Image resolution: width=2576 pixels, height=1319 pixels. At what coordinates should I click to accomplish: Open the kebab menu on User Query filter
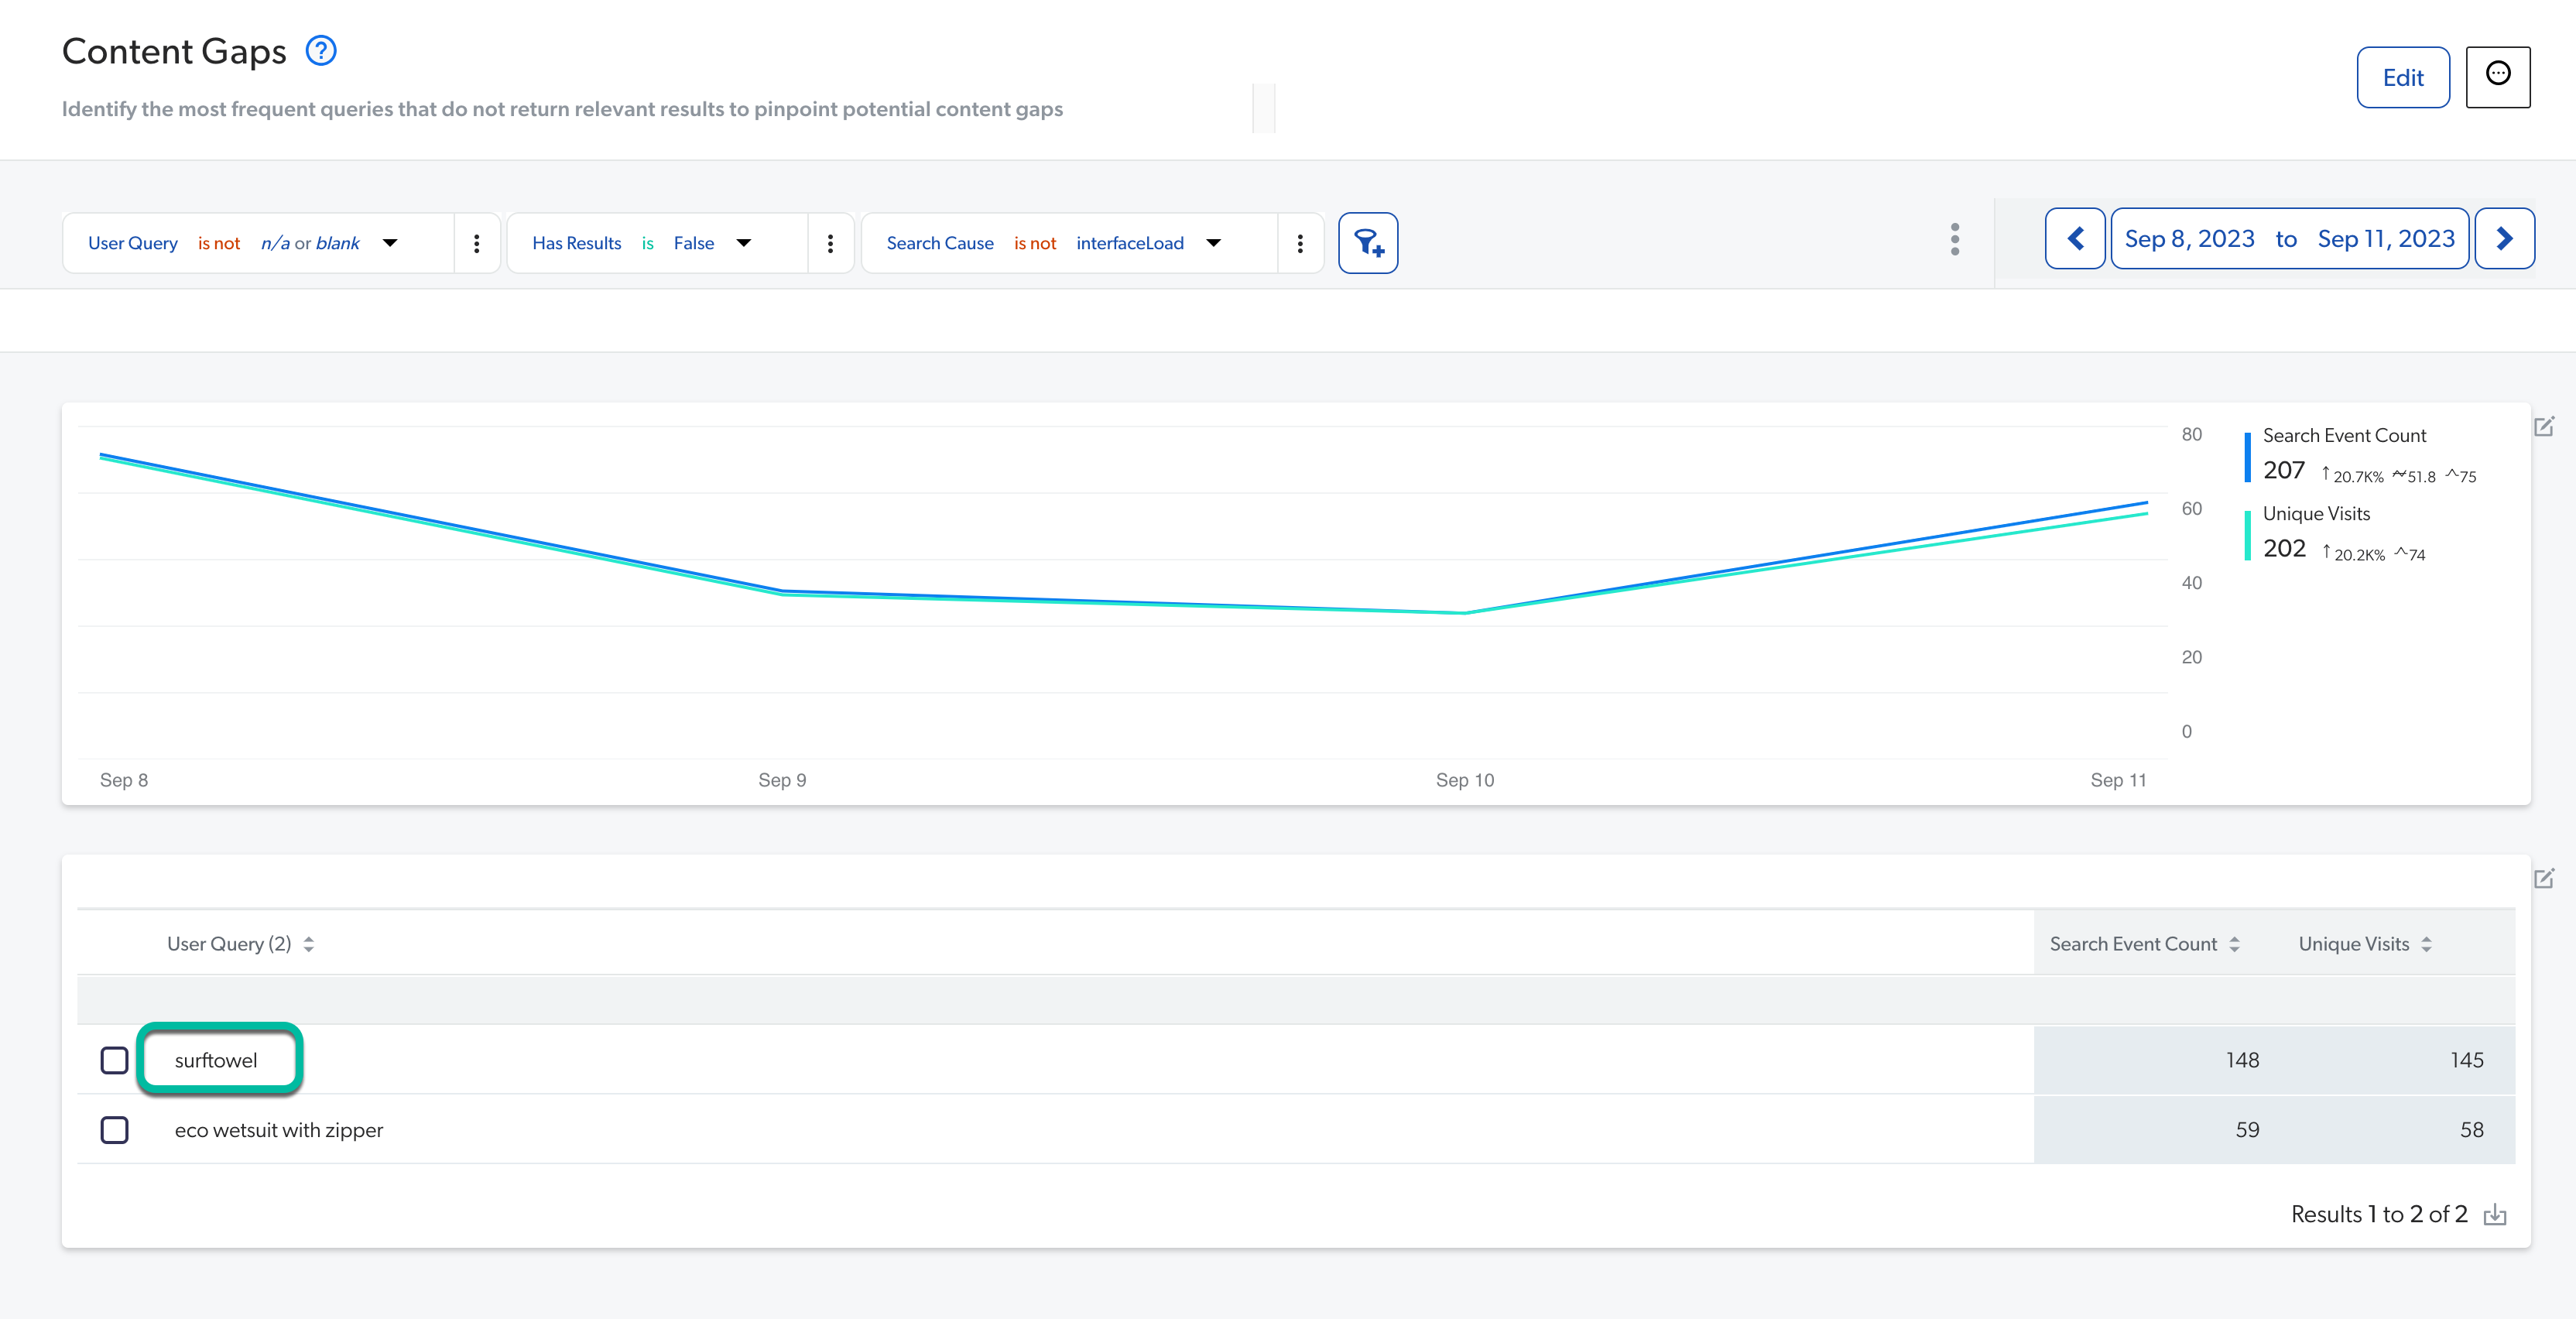477,242
